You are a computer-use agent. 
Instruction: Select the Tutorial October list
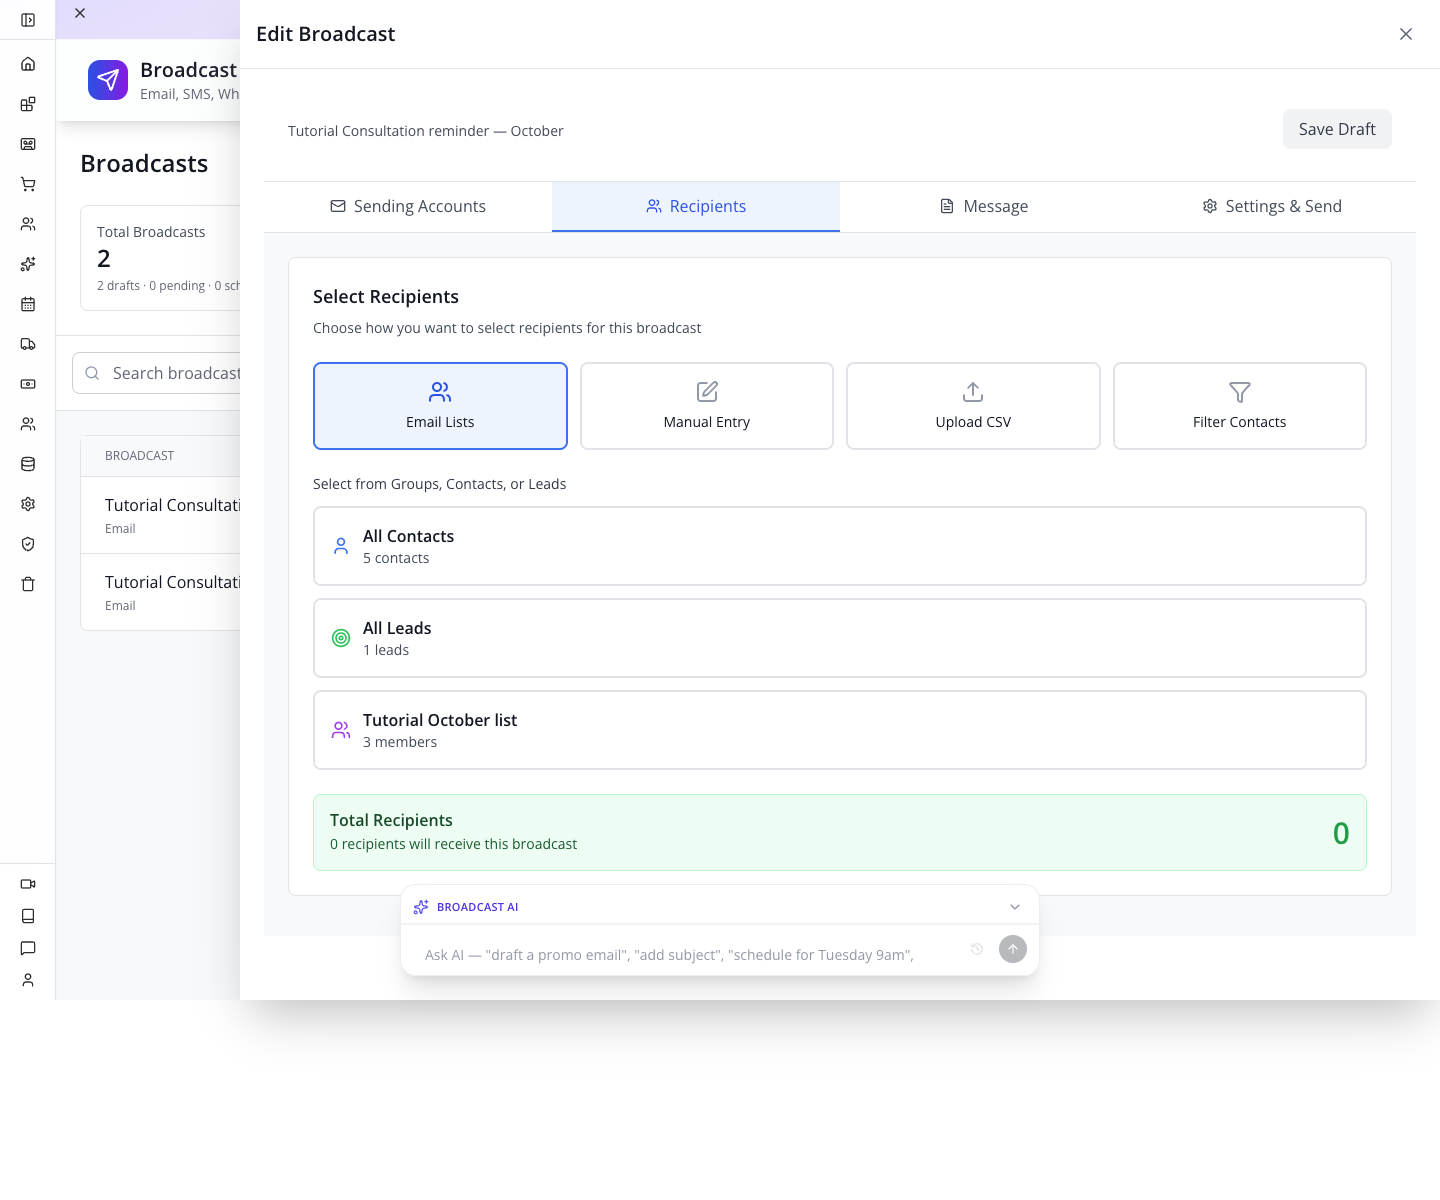[x=840, y=730]
